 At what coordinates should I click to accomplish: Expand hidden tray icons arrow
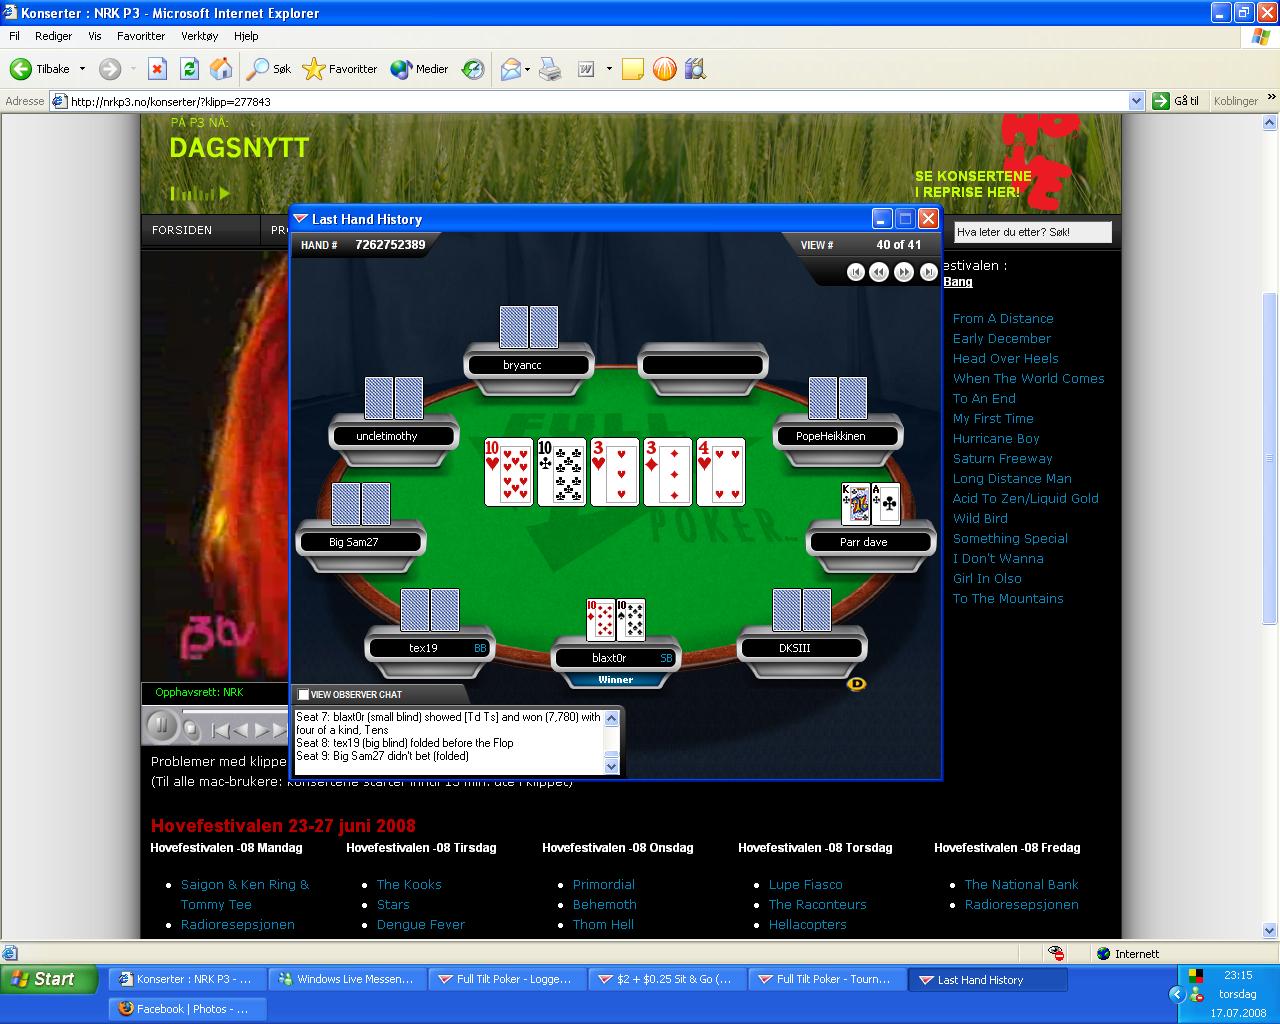click(1177, 994)
